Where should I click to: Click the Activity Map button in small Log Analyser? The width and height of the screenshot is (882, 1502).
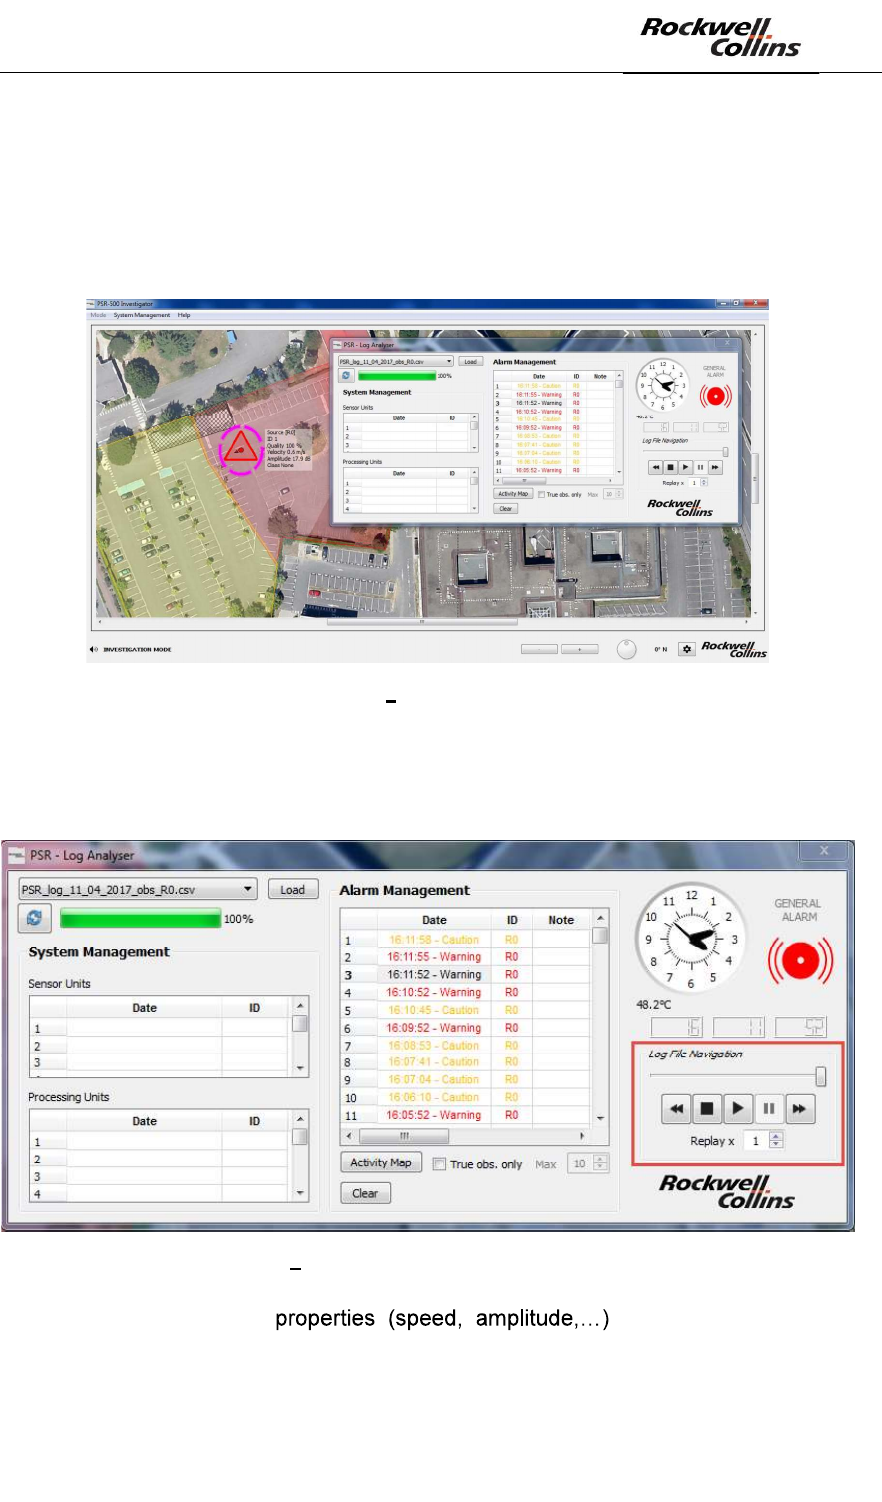[513, 494]
